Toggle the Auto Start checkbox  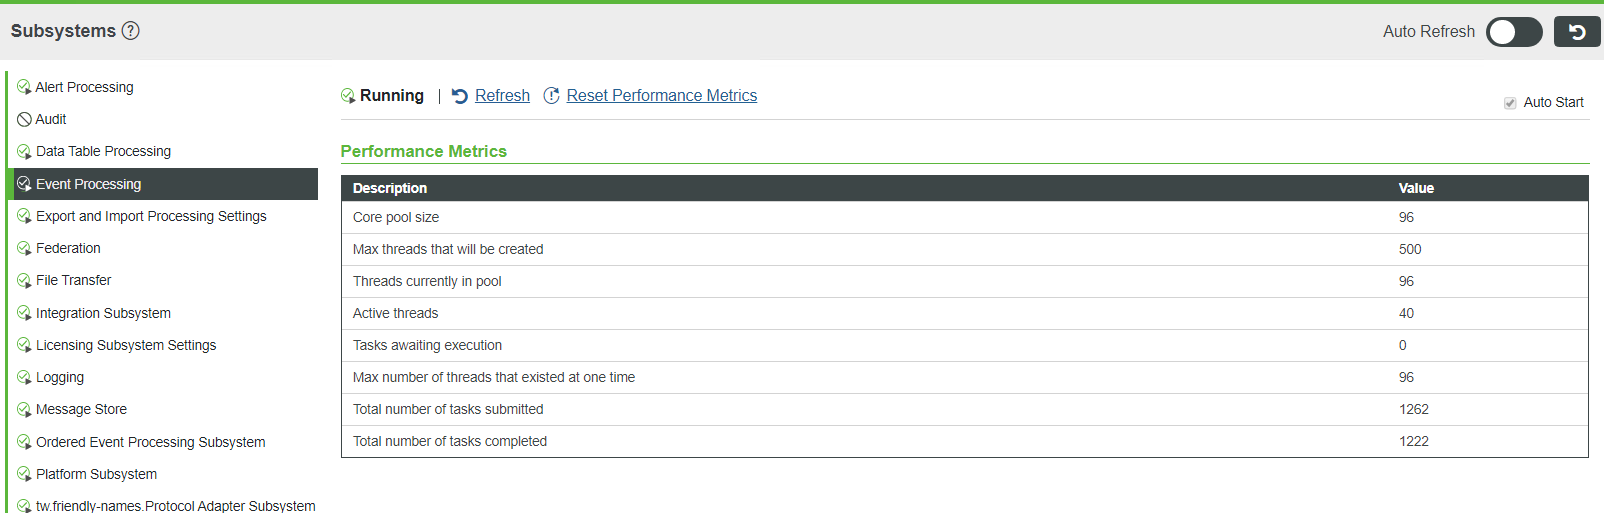click(1510, 103)
